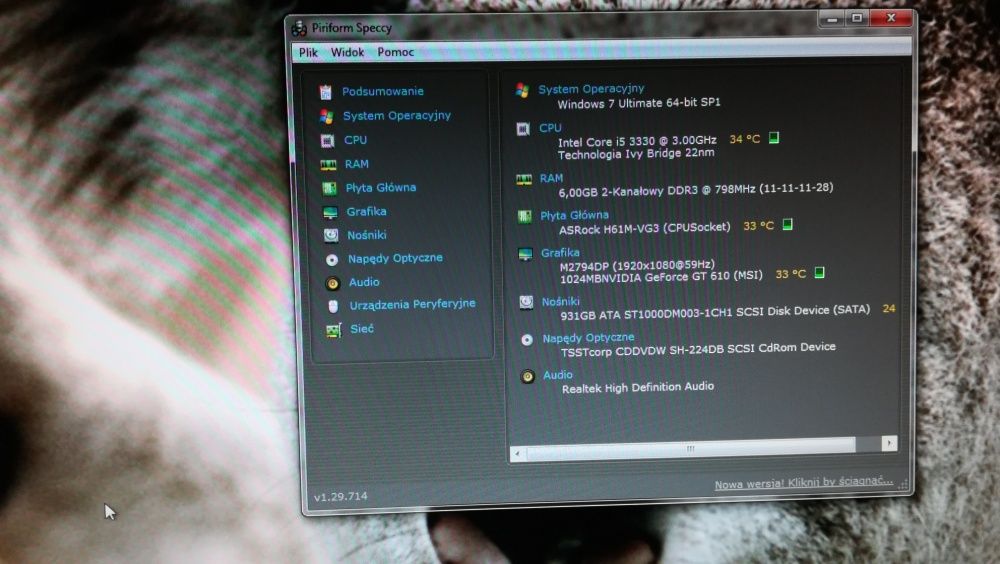Screen dimensions: 1000x564
Task: Select System Operacyjny in the sidebar
Action: (x=397, y=115)
